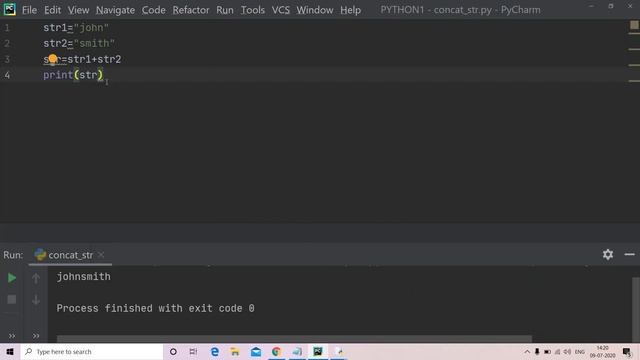Screen dimensions: 640x360
Task: Open Cortana circle icon in taskbar
Action: coord(173,351)
